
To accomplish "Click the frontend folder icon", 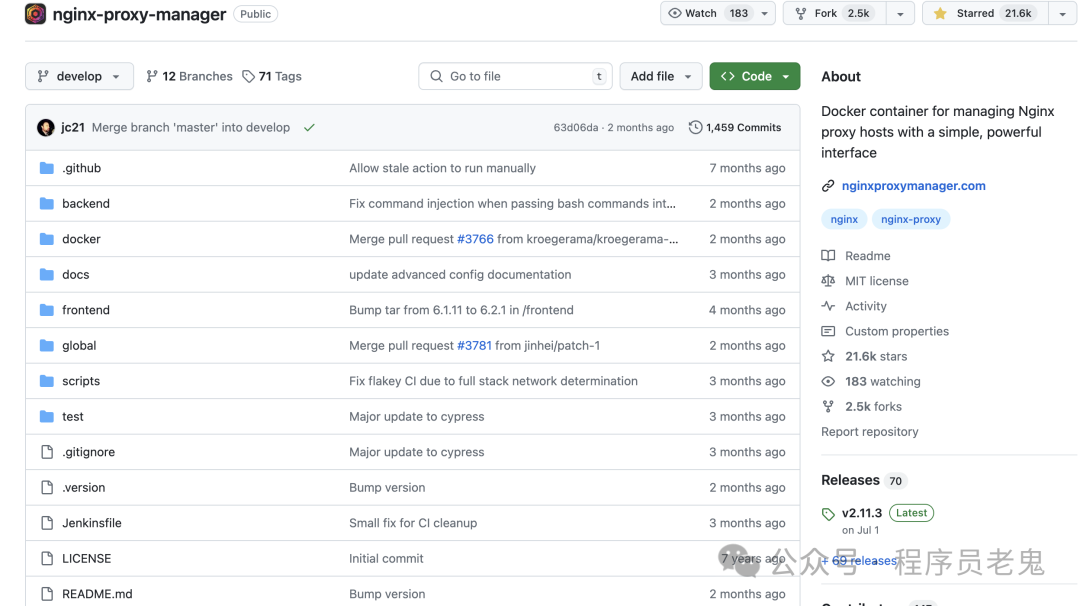I will tap(47, 310).
